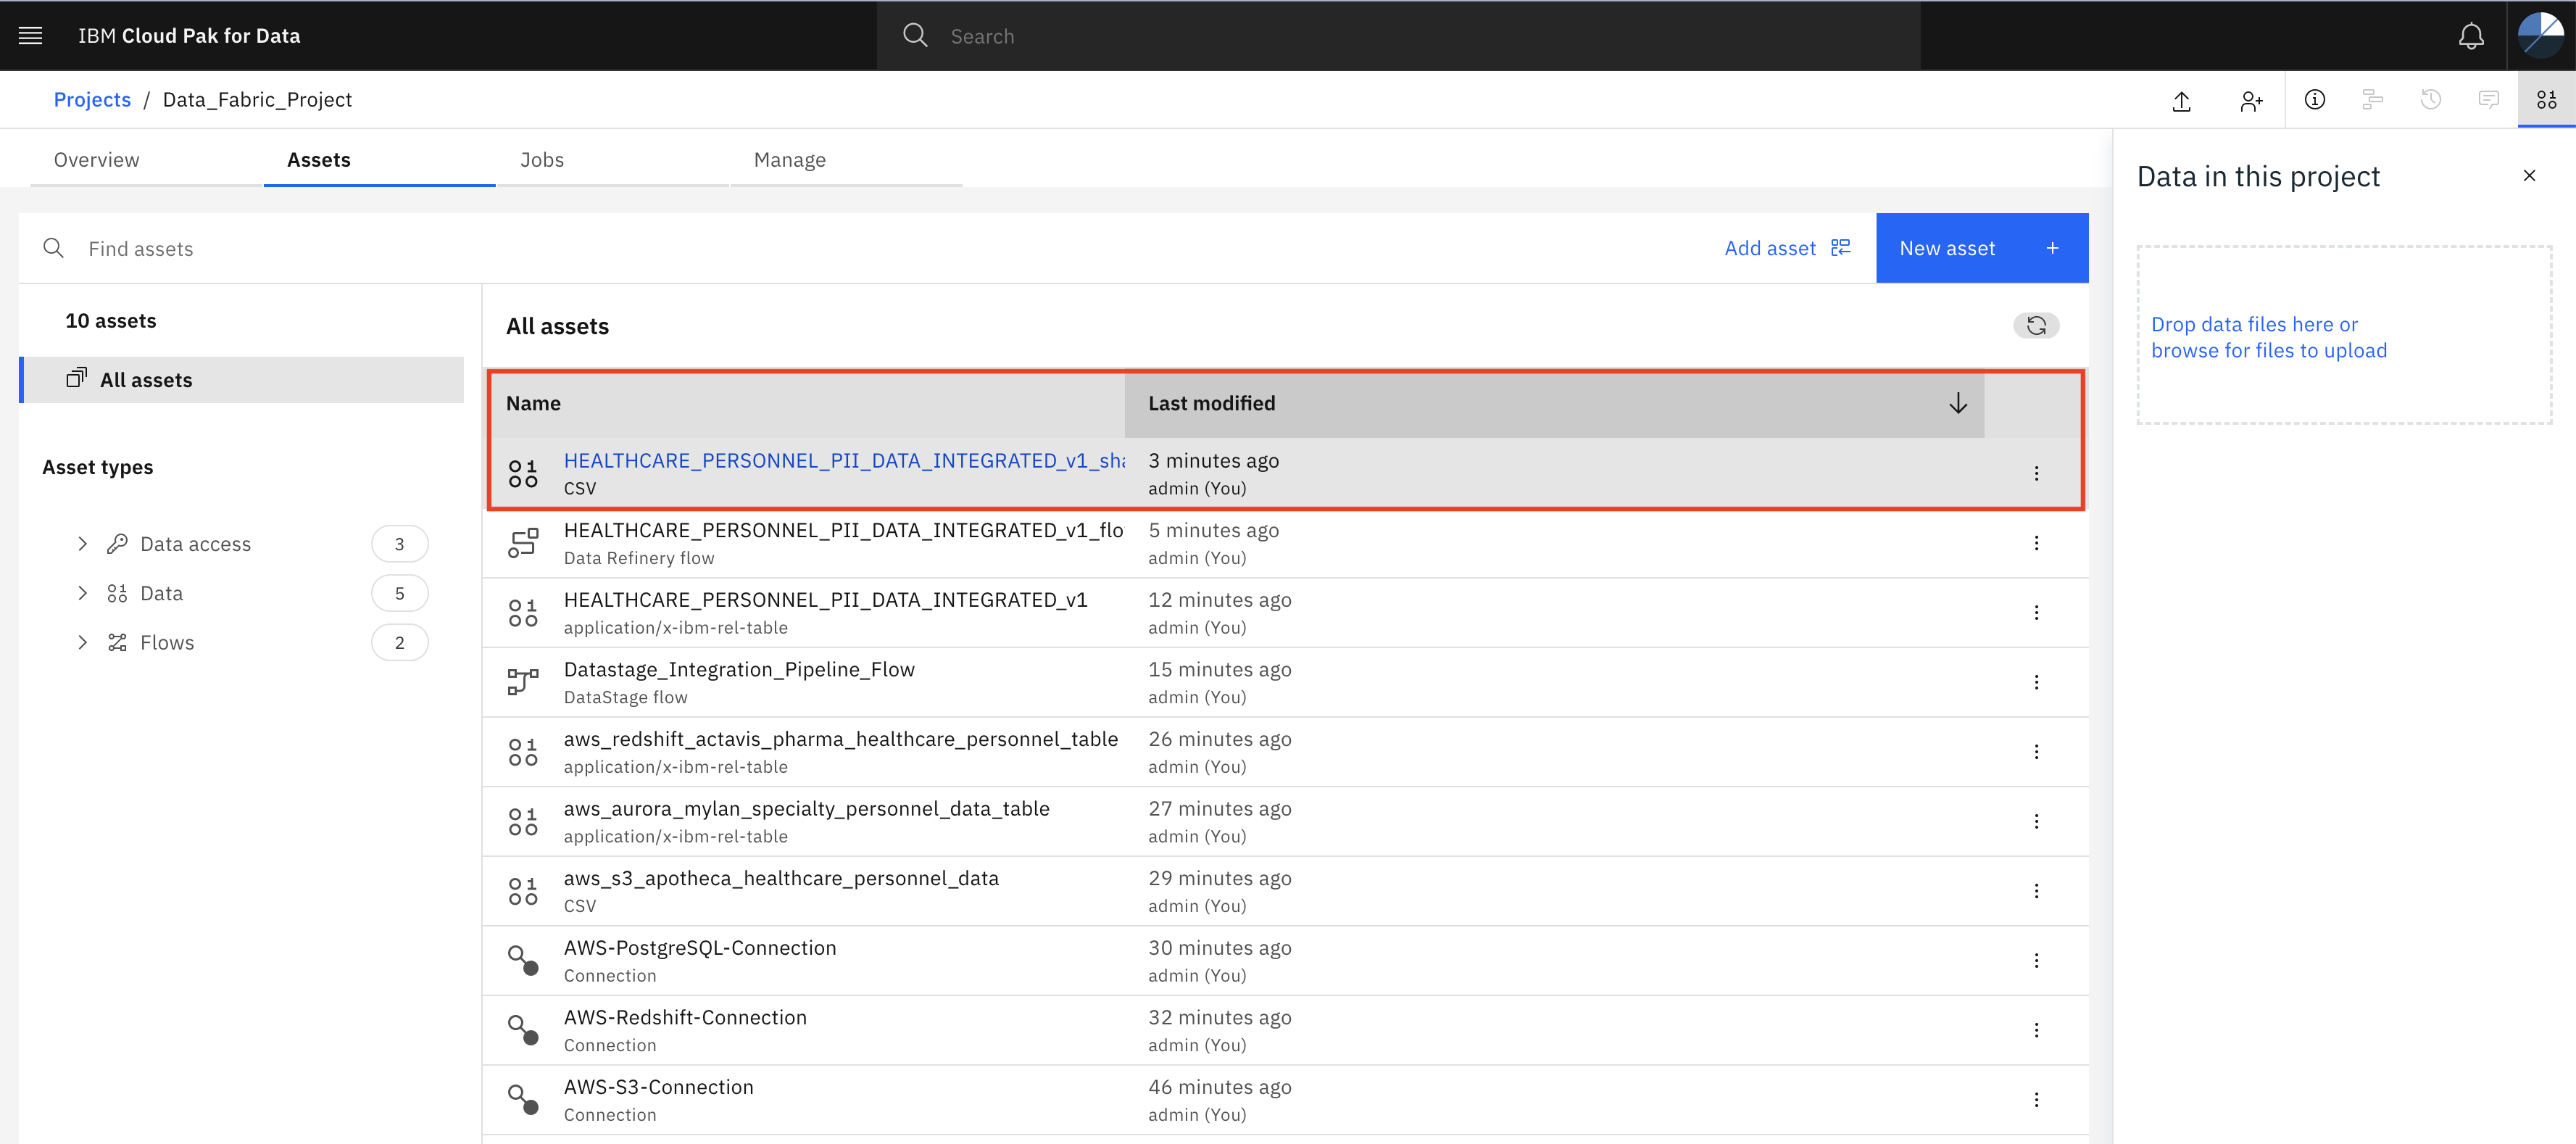
Task: Click the Data_Fabric_Project breadcrumb text
Action: point(257,99)
